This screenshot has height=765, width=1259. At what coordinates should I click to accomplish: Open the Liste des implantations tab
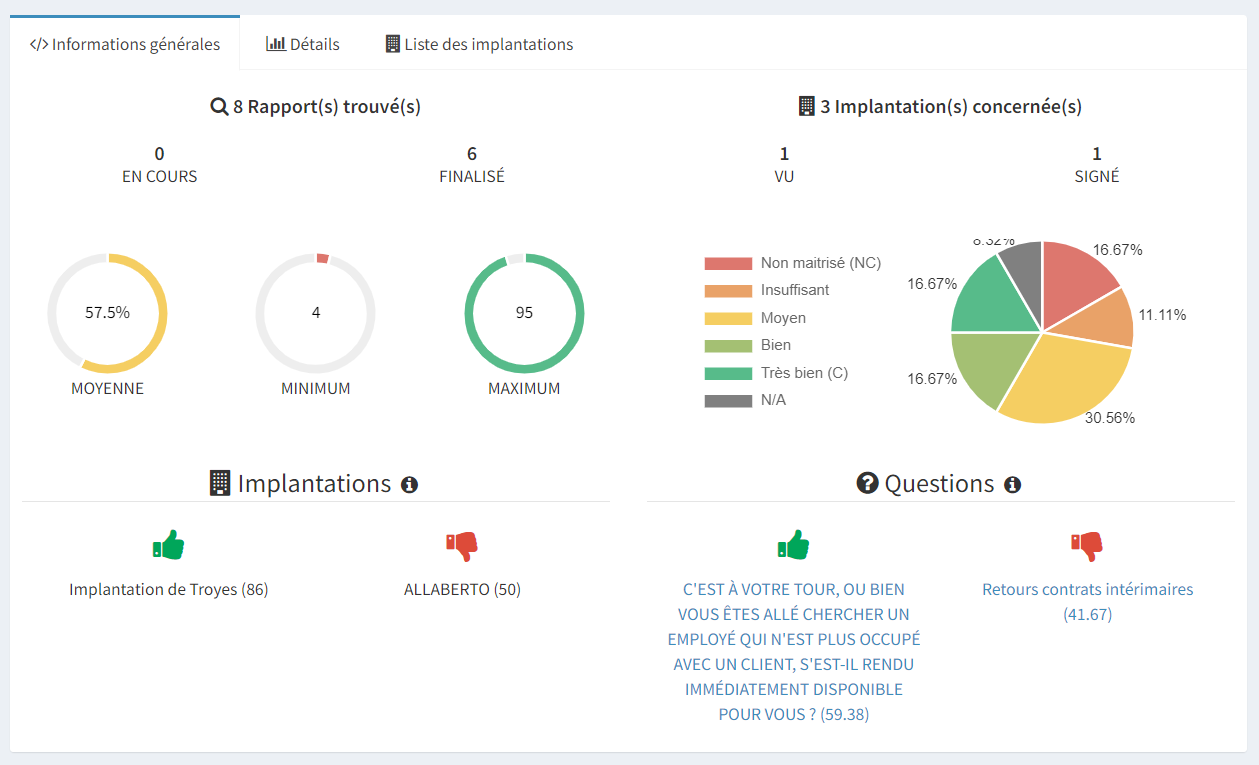click(479, 44)
